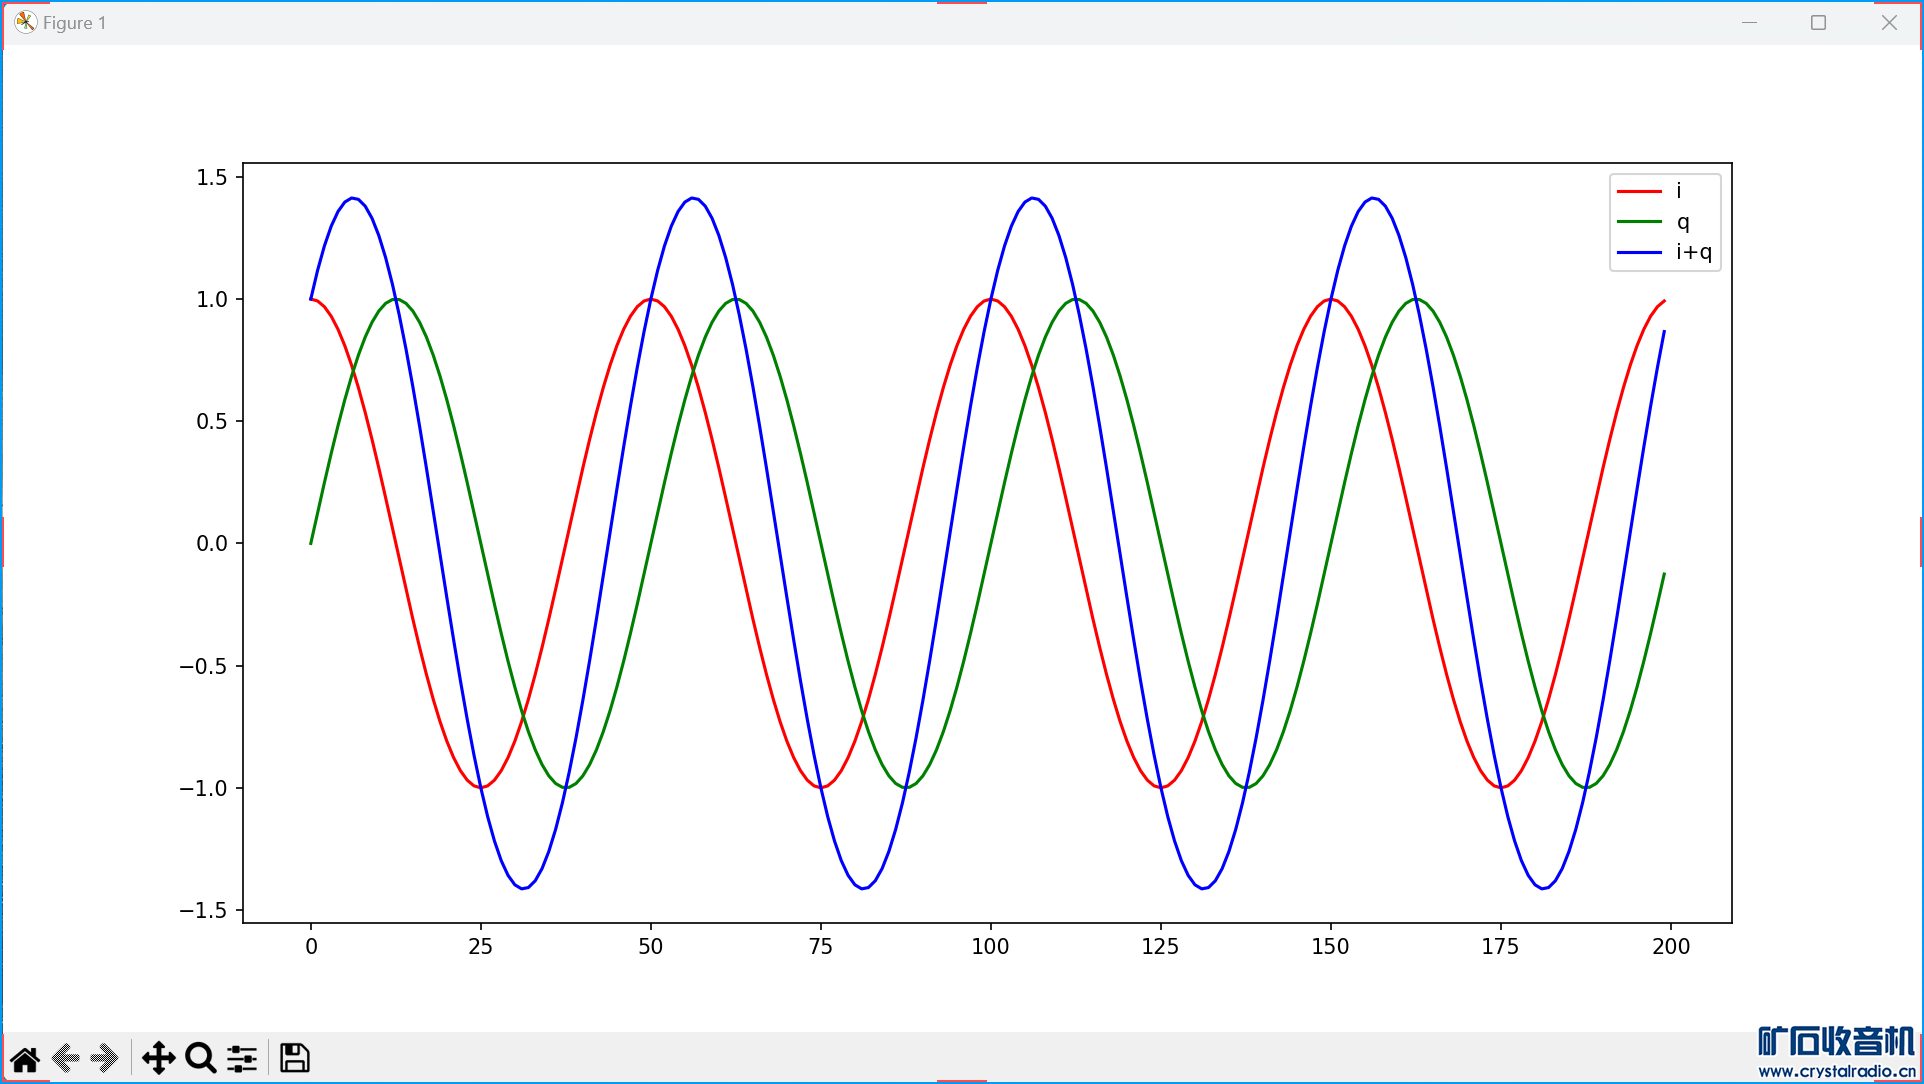Maximize the Figure 1 window
This screenshot has width=1924, height=1084.
click(1818, 22)
